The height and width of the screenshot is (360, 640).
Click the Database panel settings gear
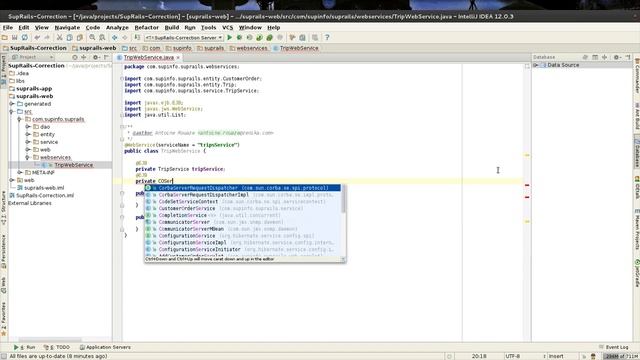[x=617, y=57]
